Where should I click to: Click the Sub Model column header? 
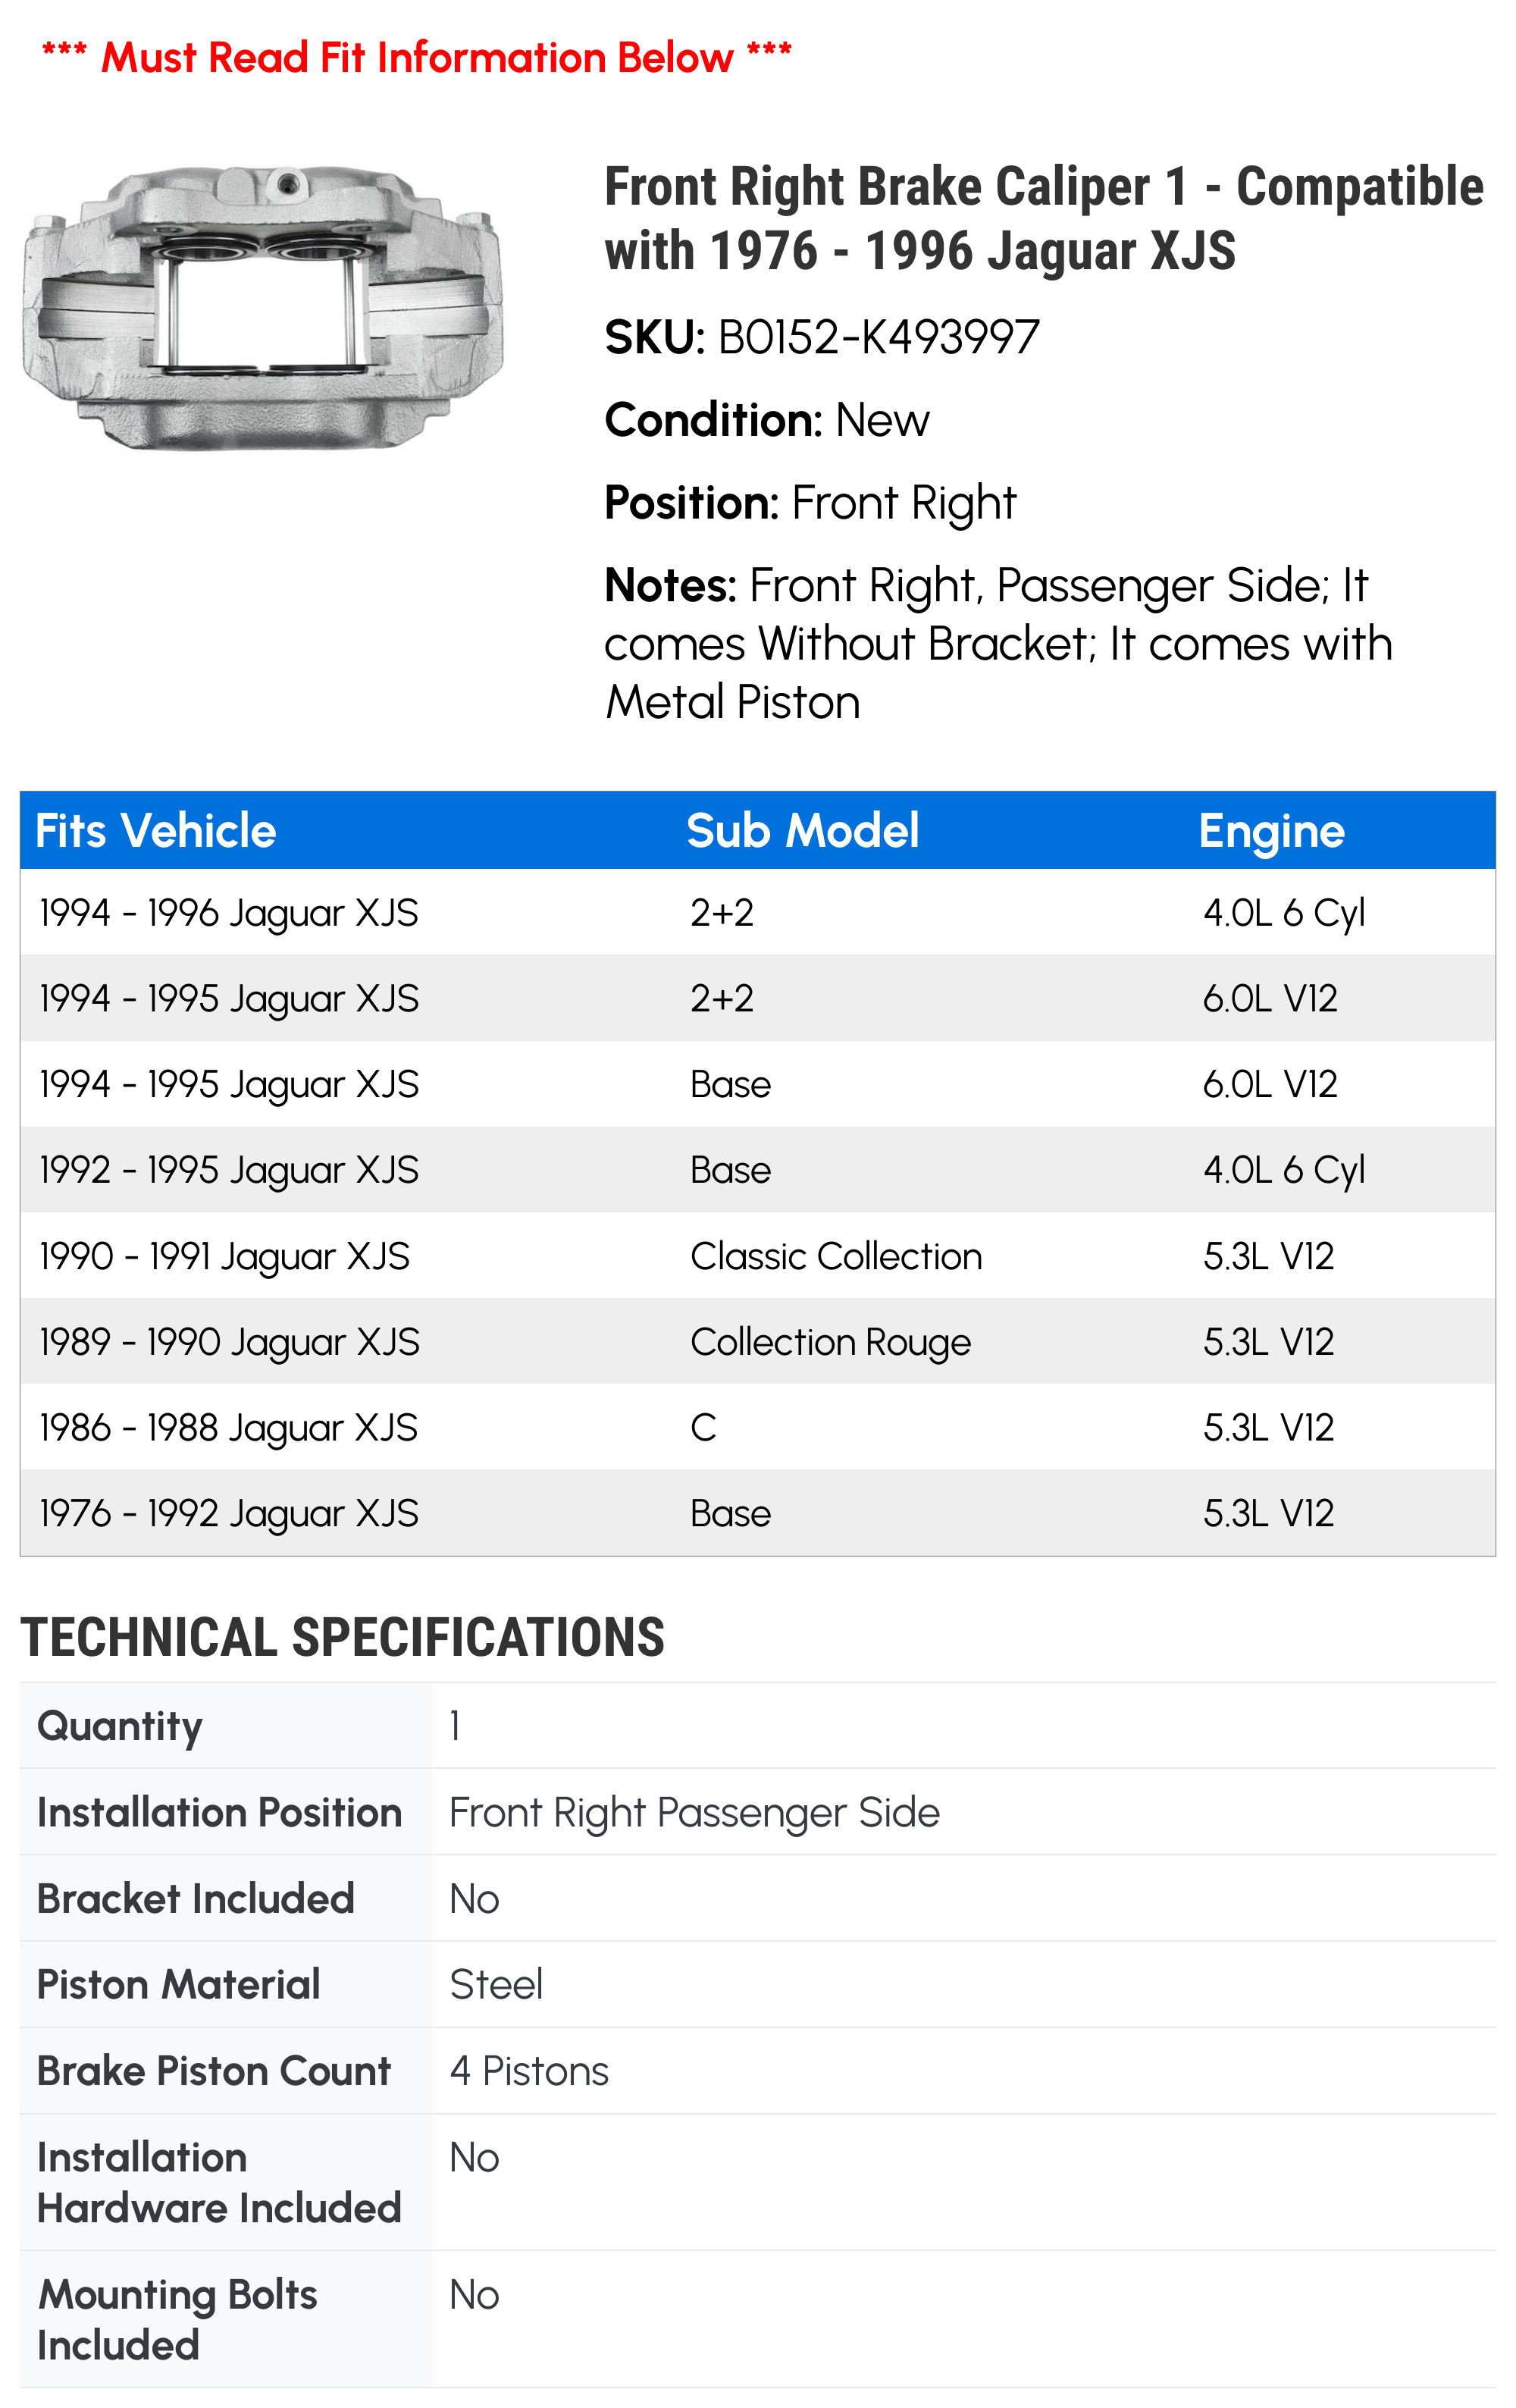pos(802,831)
